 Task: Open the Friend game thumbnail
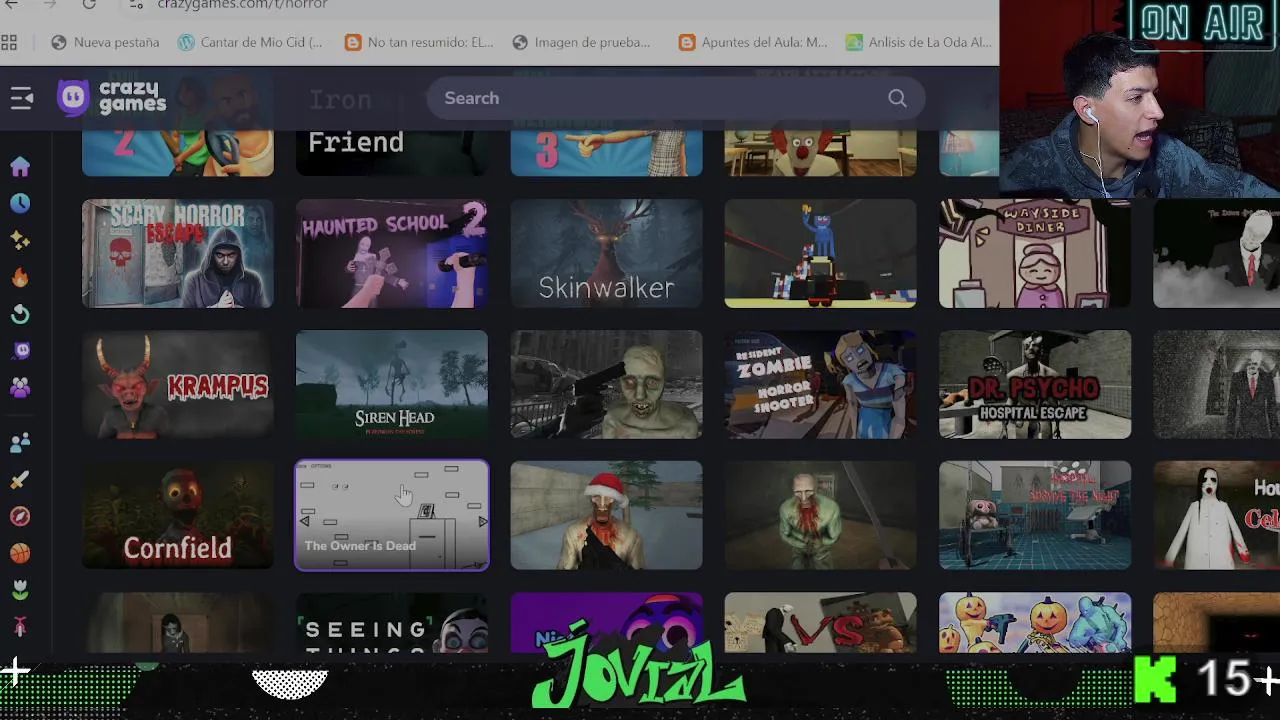pyautogui.click(x=392, y=153)
